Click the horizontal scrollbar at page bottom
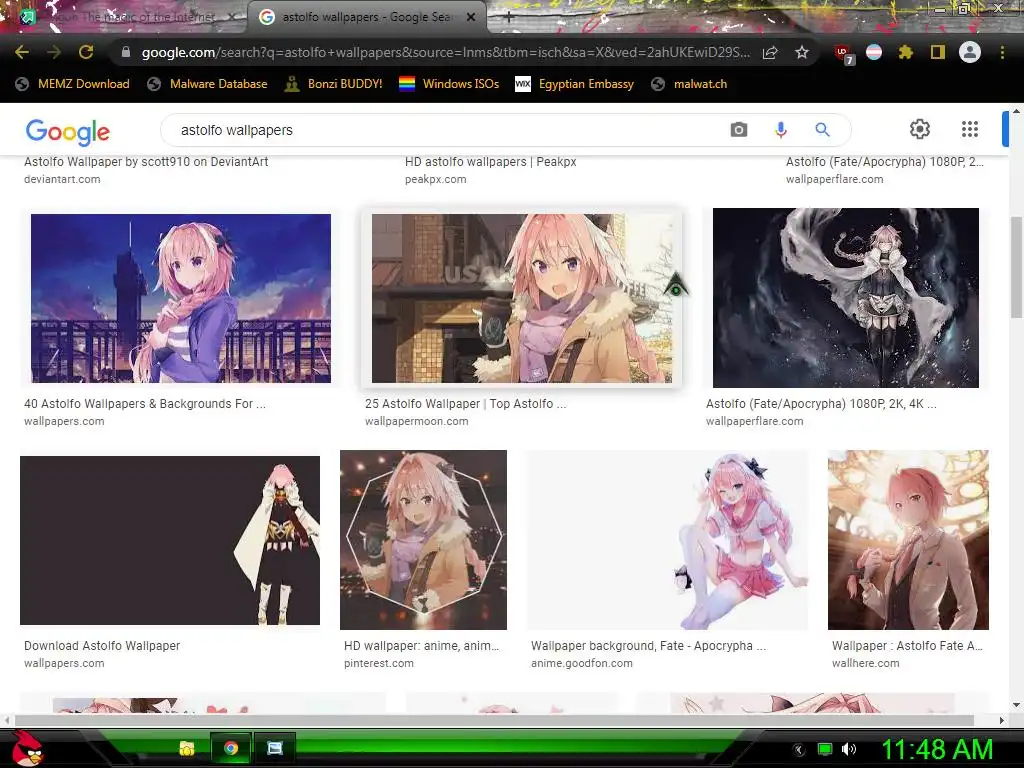1024x768 pixels. coord(494,720)
